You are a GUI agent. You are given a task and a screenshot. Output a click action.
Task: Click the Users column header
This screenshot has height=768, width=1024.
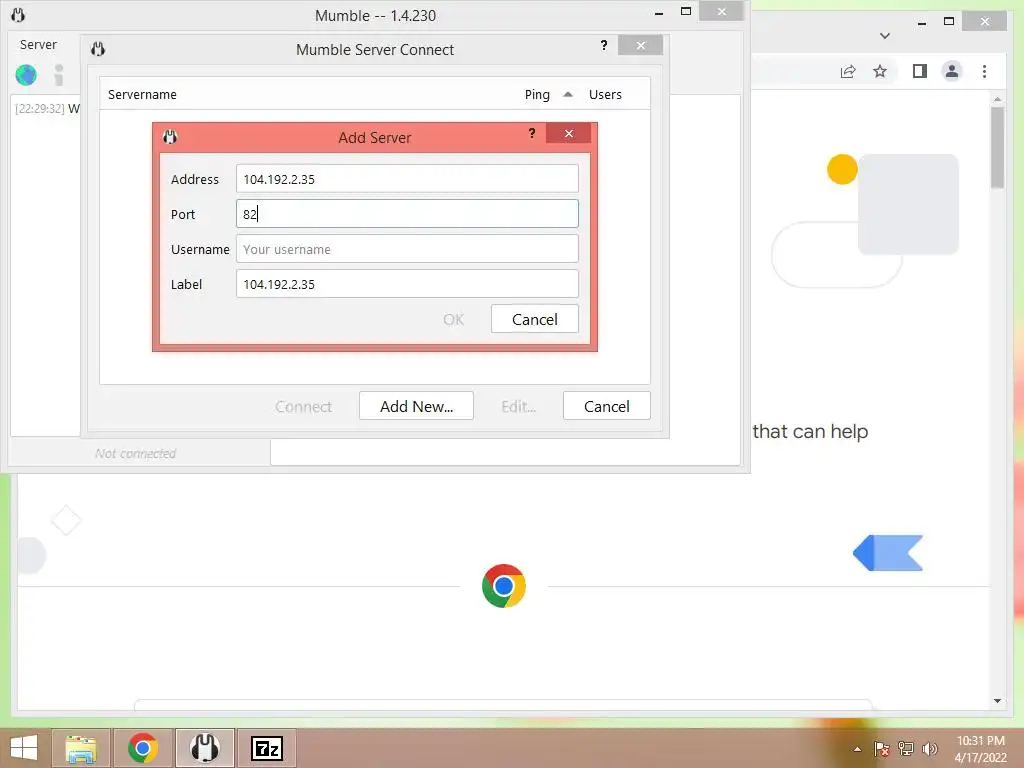(x=605, y=95)
